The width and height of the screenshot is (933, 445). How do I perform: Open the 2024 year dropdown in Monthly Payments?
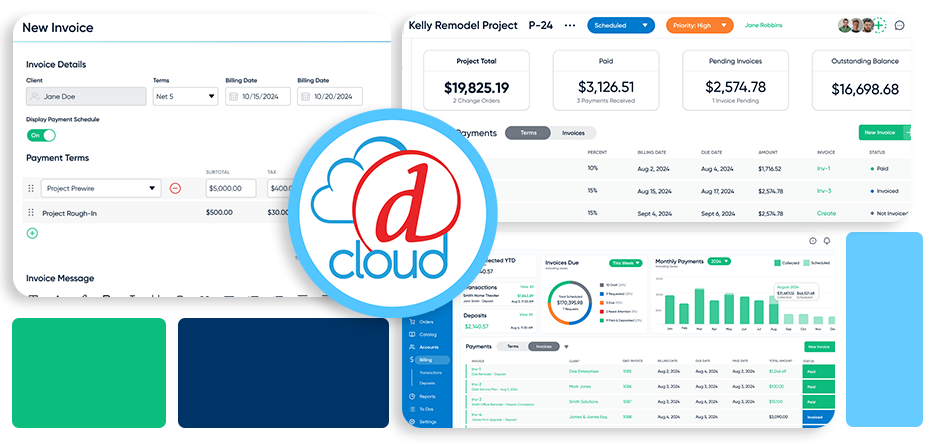[719, 261]
